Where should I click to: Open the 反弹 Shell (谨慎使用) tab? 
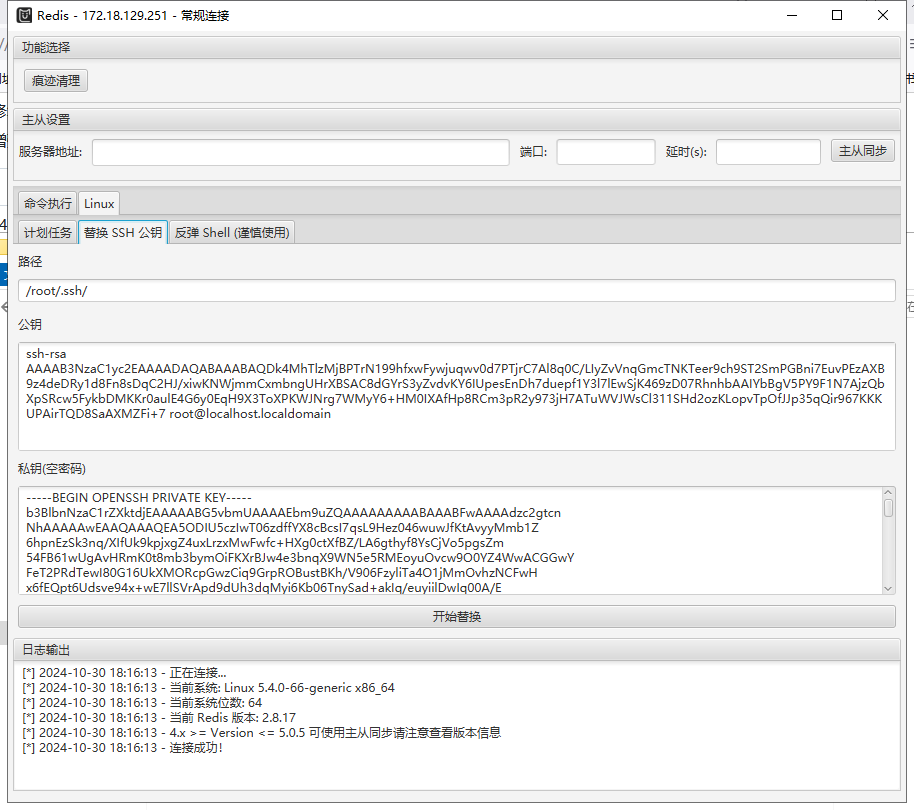point(232,233)
